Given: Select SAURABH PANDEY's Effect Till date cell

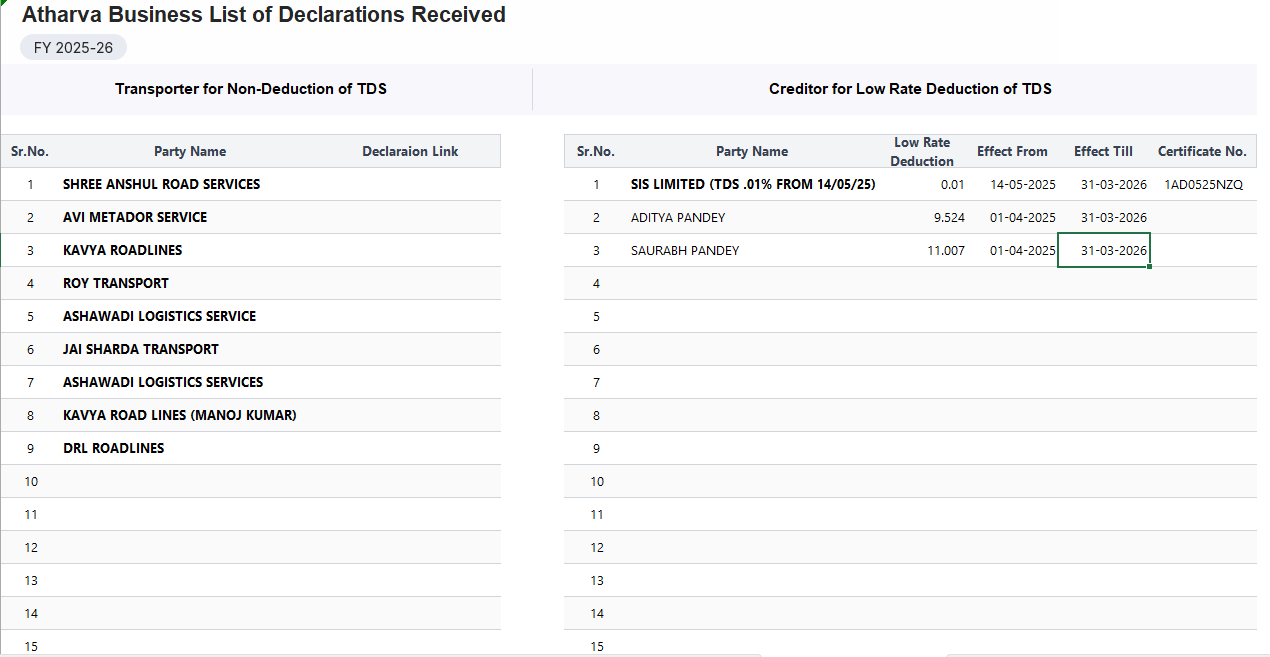Looking at the screenshot, I should 1103,250.
